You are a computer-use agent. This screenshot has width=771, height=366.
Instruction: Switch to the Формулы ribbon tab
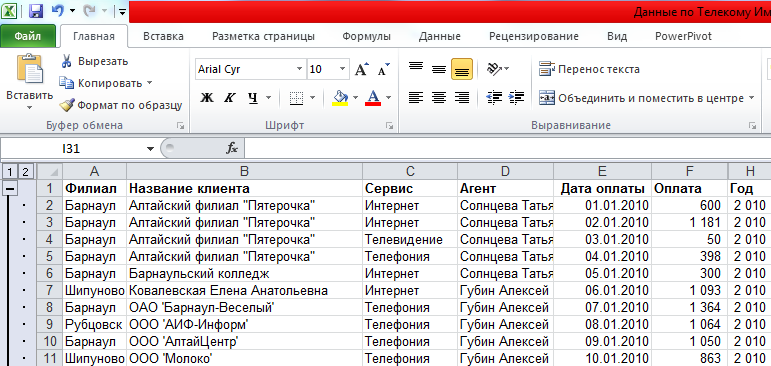366,36
